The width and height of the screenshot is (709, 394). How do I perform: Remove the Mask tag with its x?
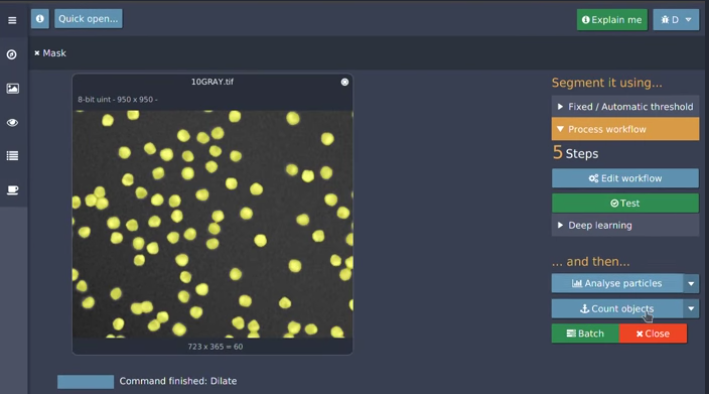coord(37,53)
